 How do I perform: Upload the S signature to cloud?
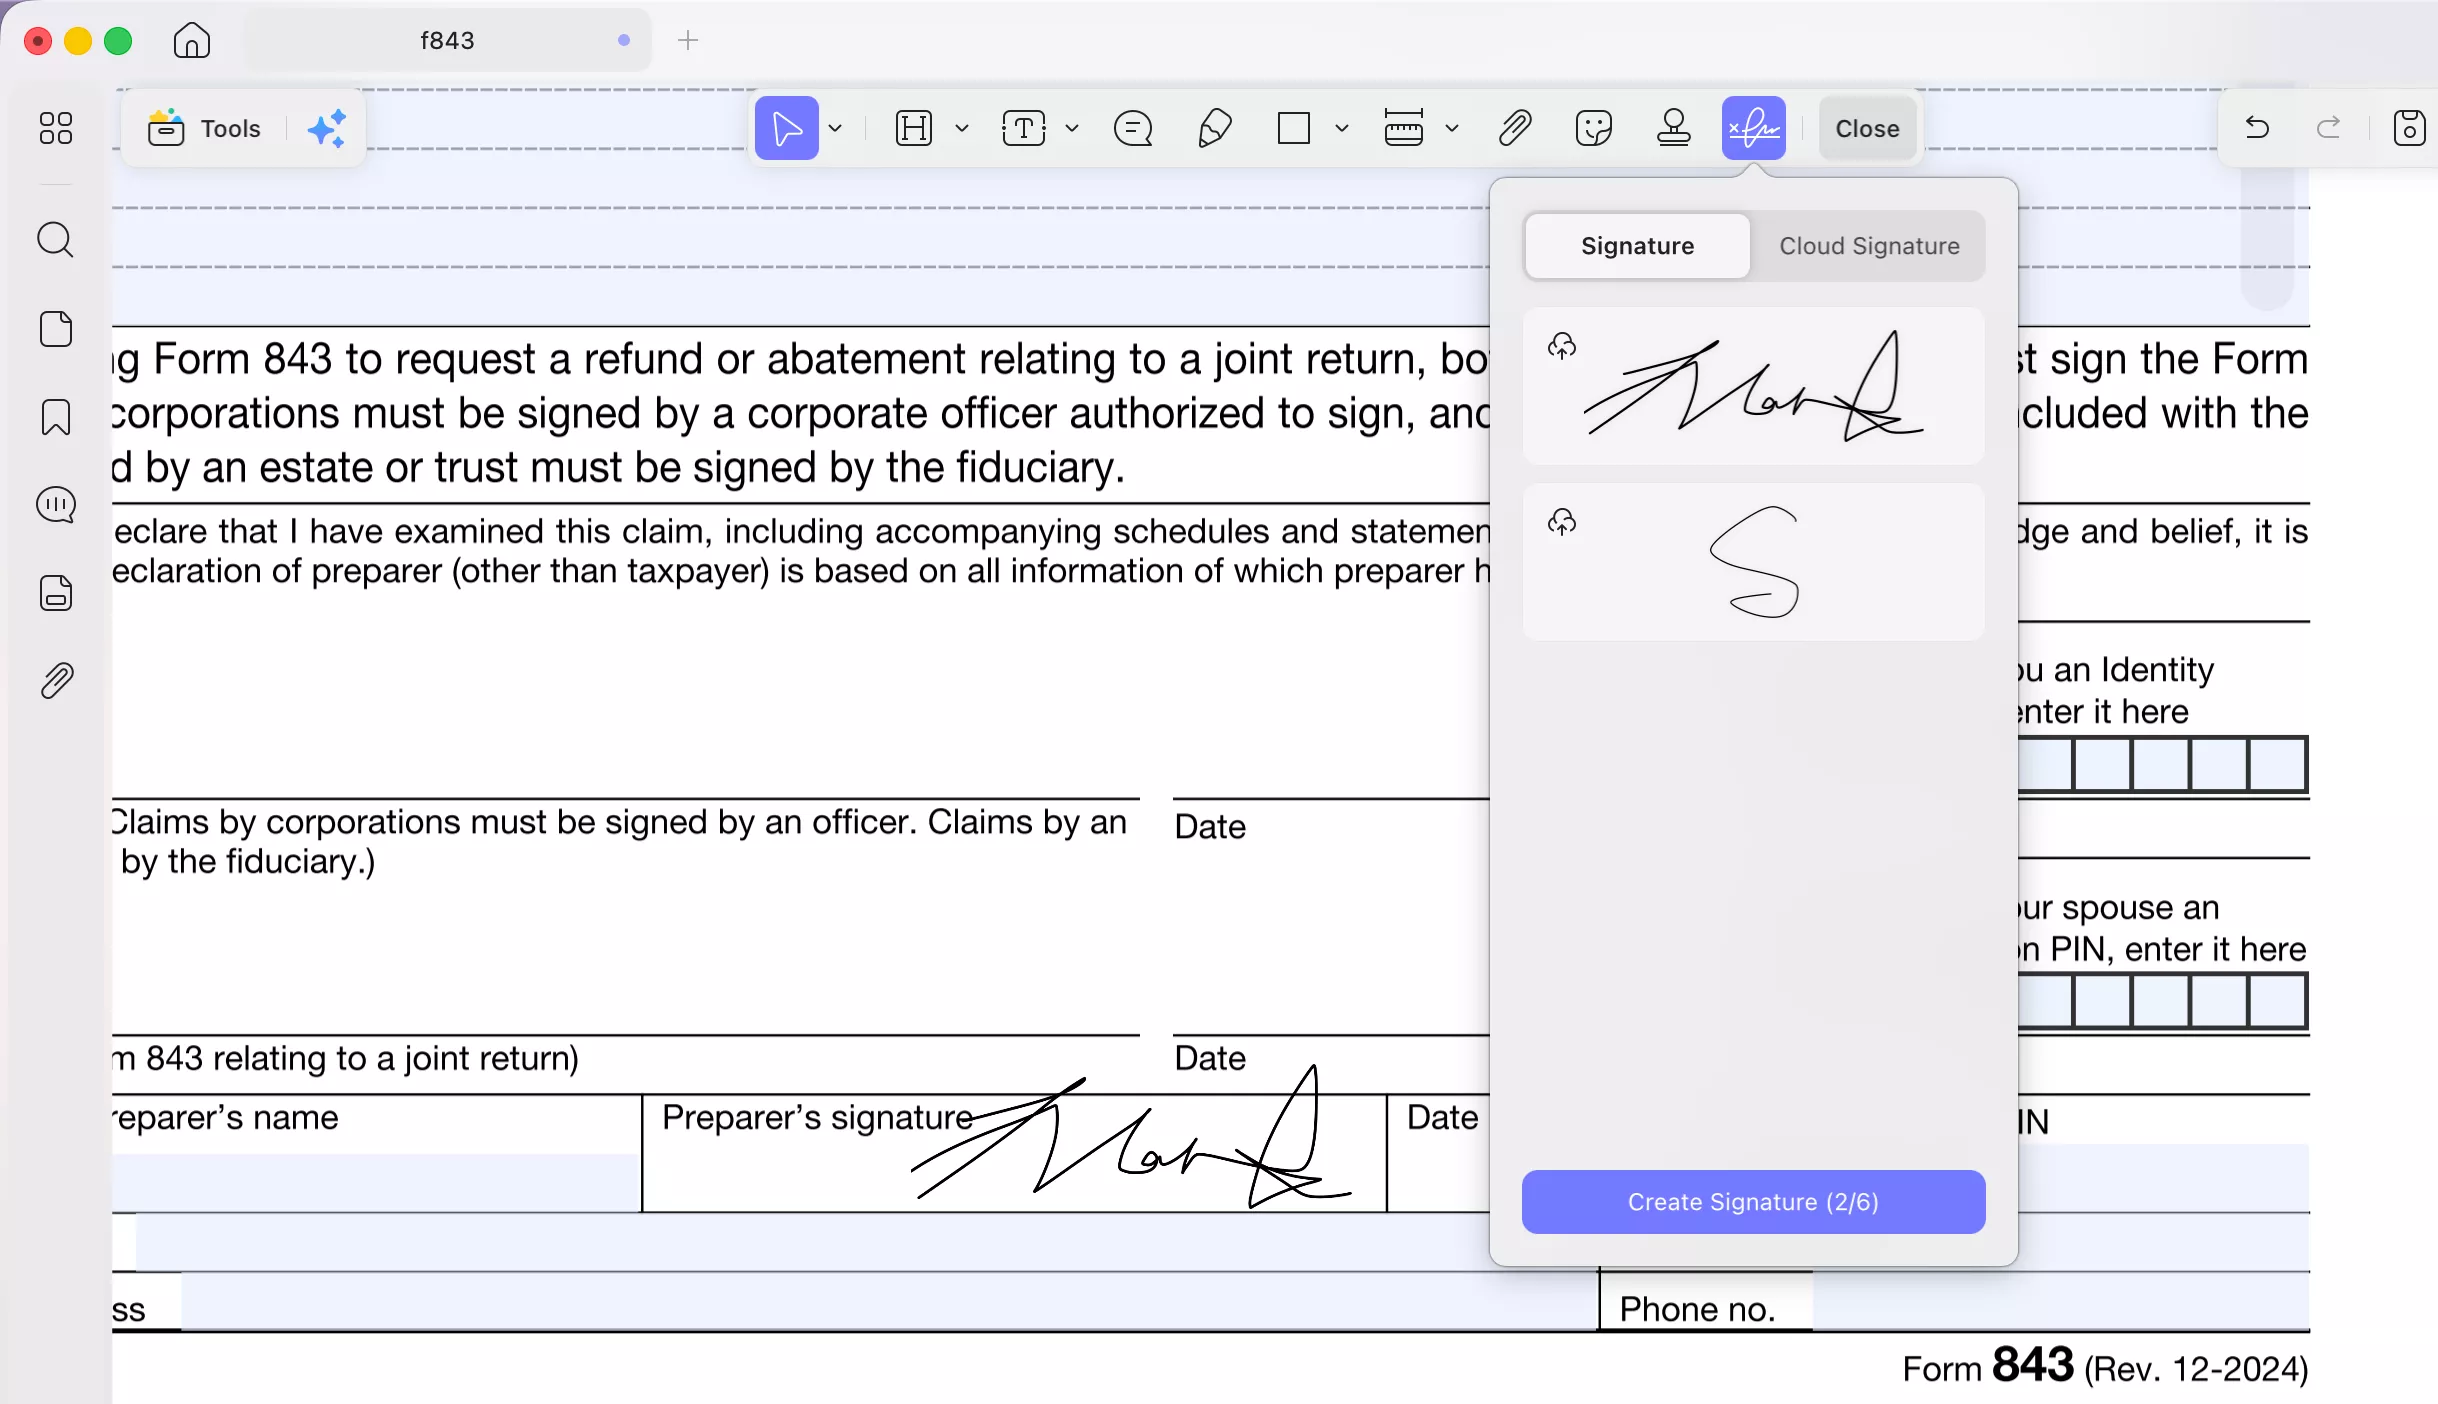[x=1562, y=521]
